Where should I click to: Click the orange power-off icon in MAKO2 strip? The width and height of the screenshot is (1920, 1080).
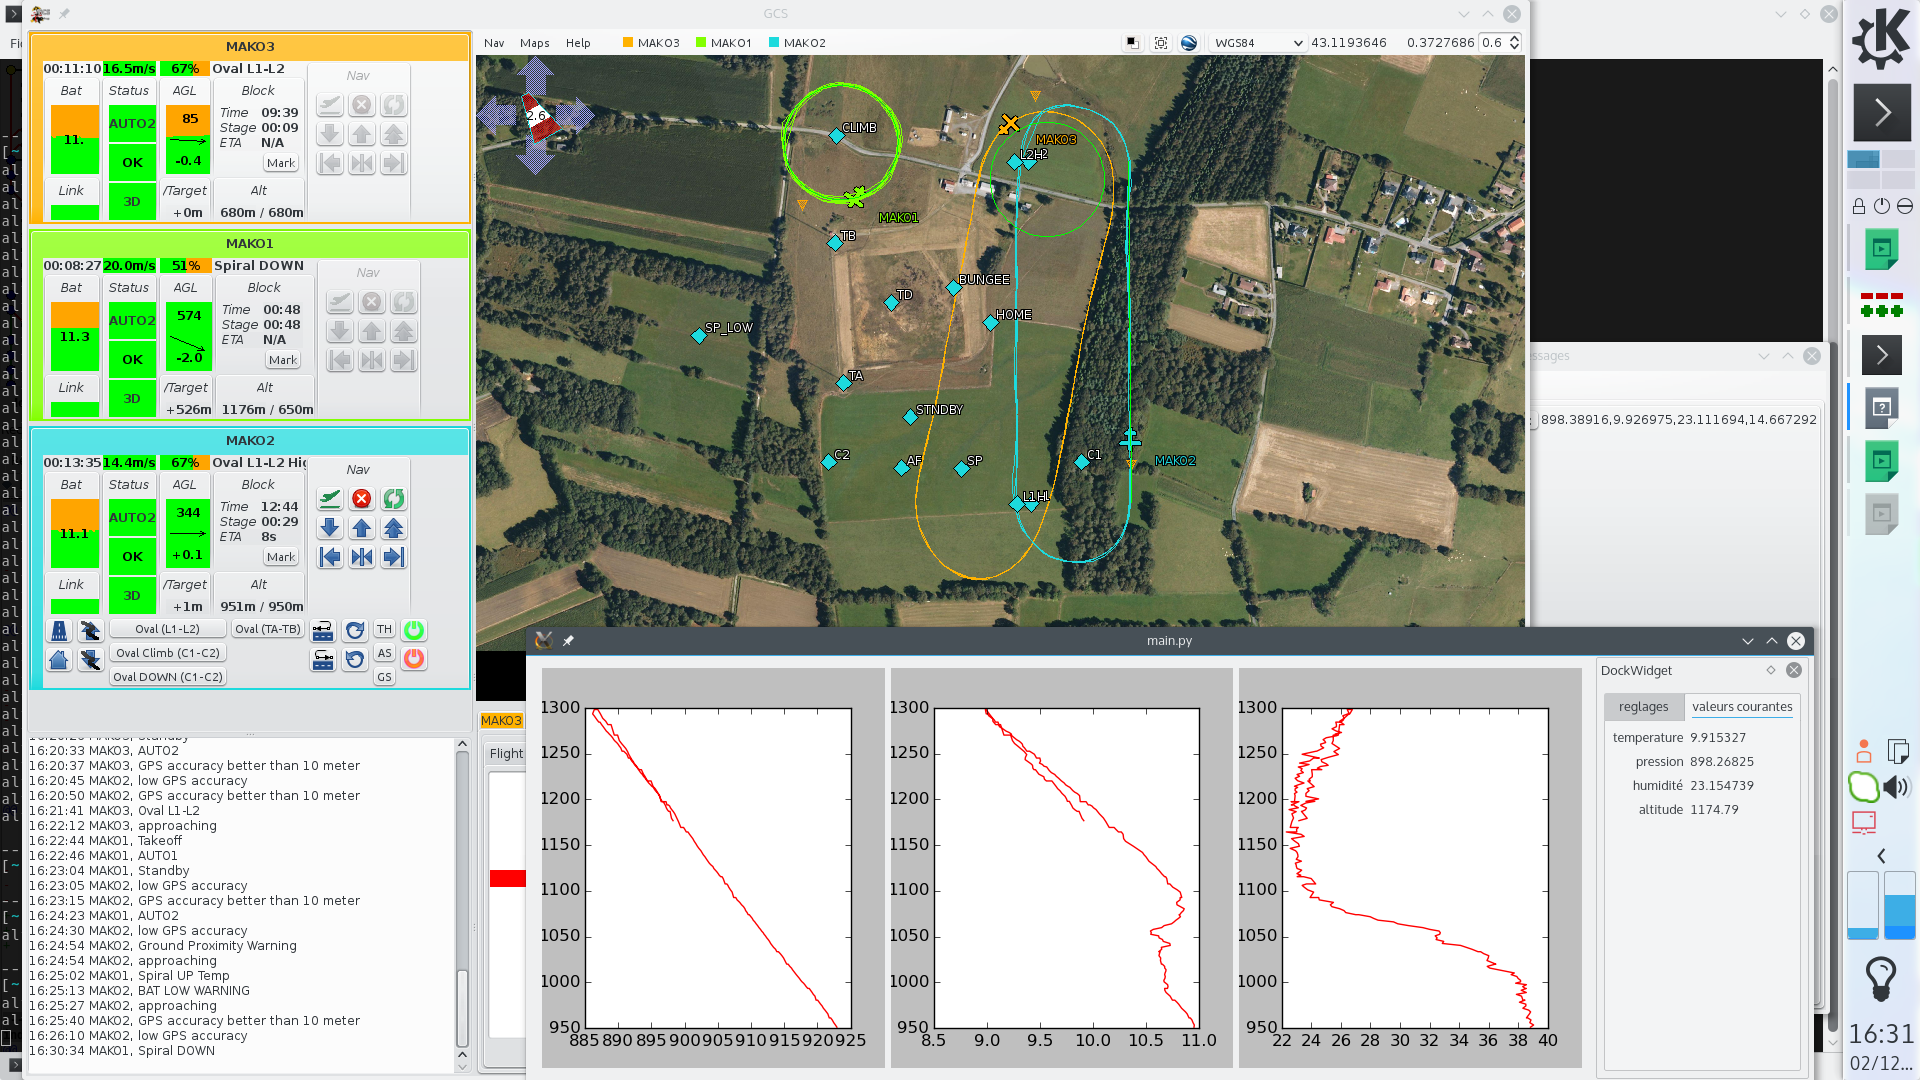[414, 658]
